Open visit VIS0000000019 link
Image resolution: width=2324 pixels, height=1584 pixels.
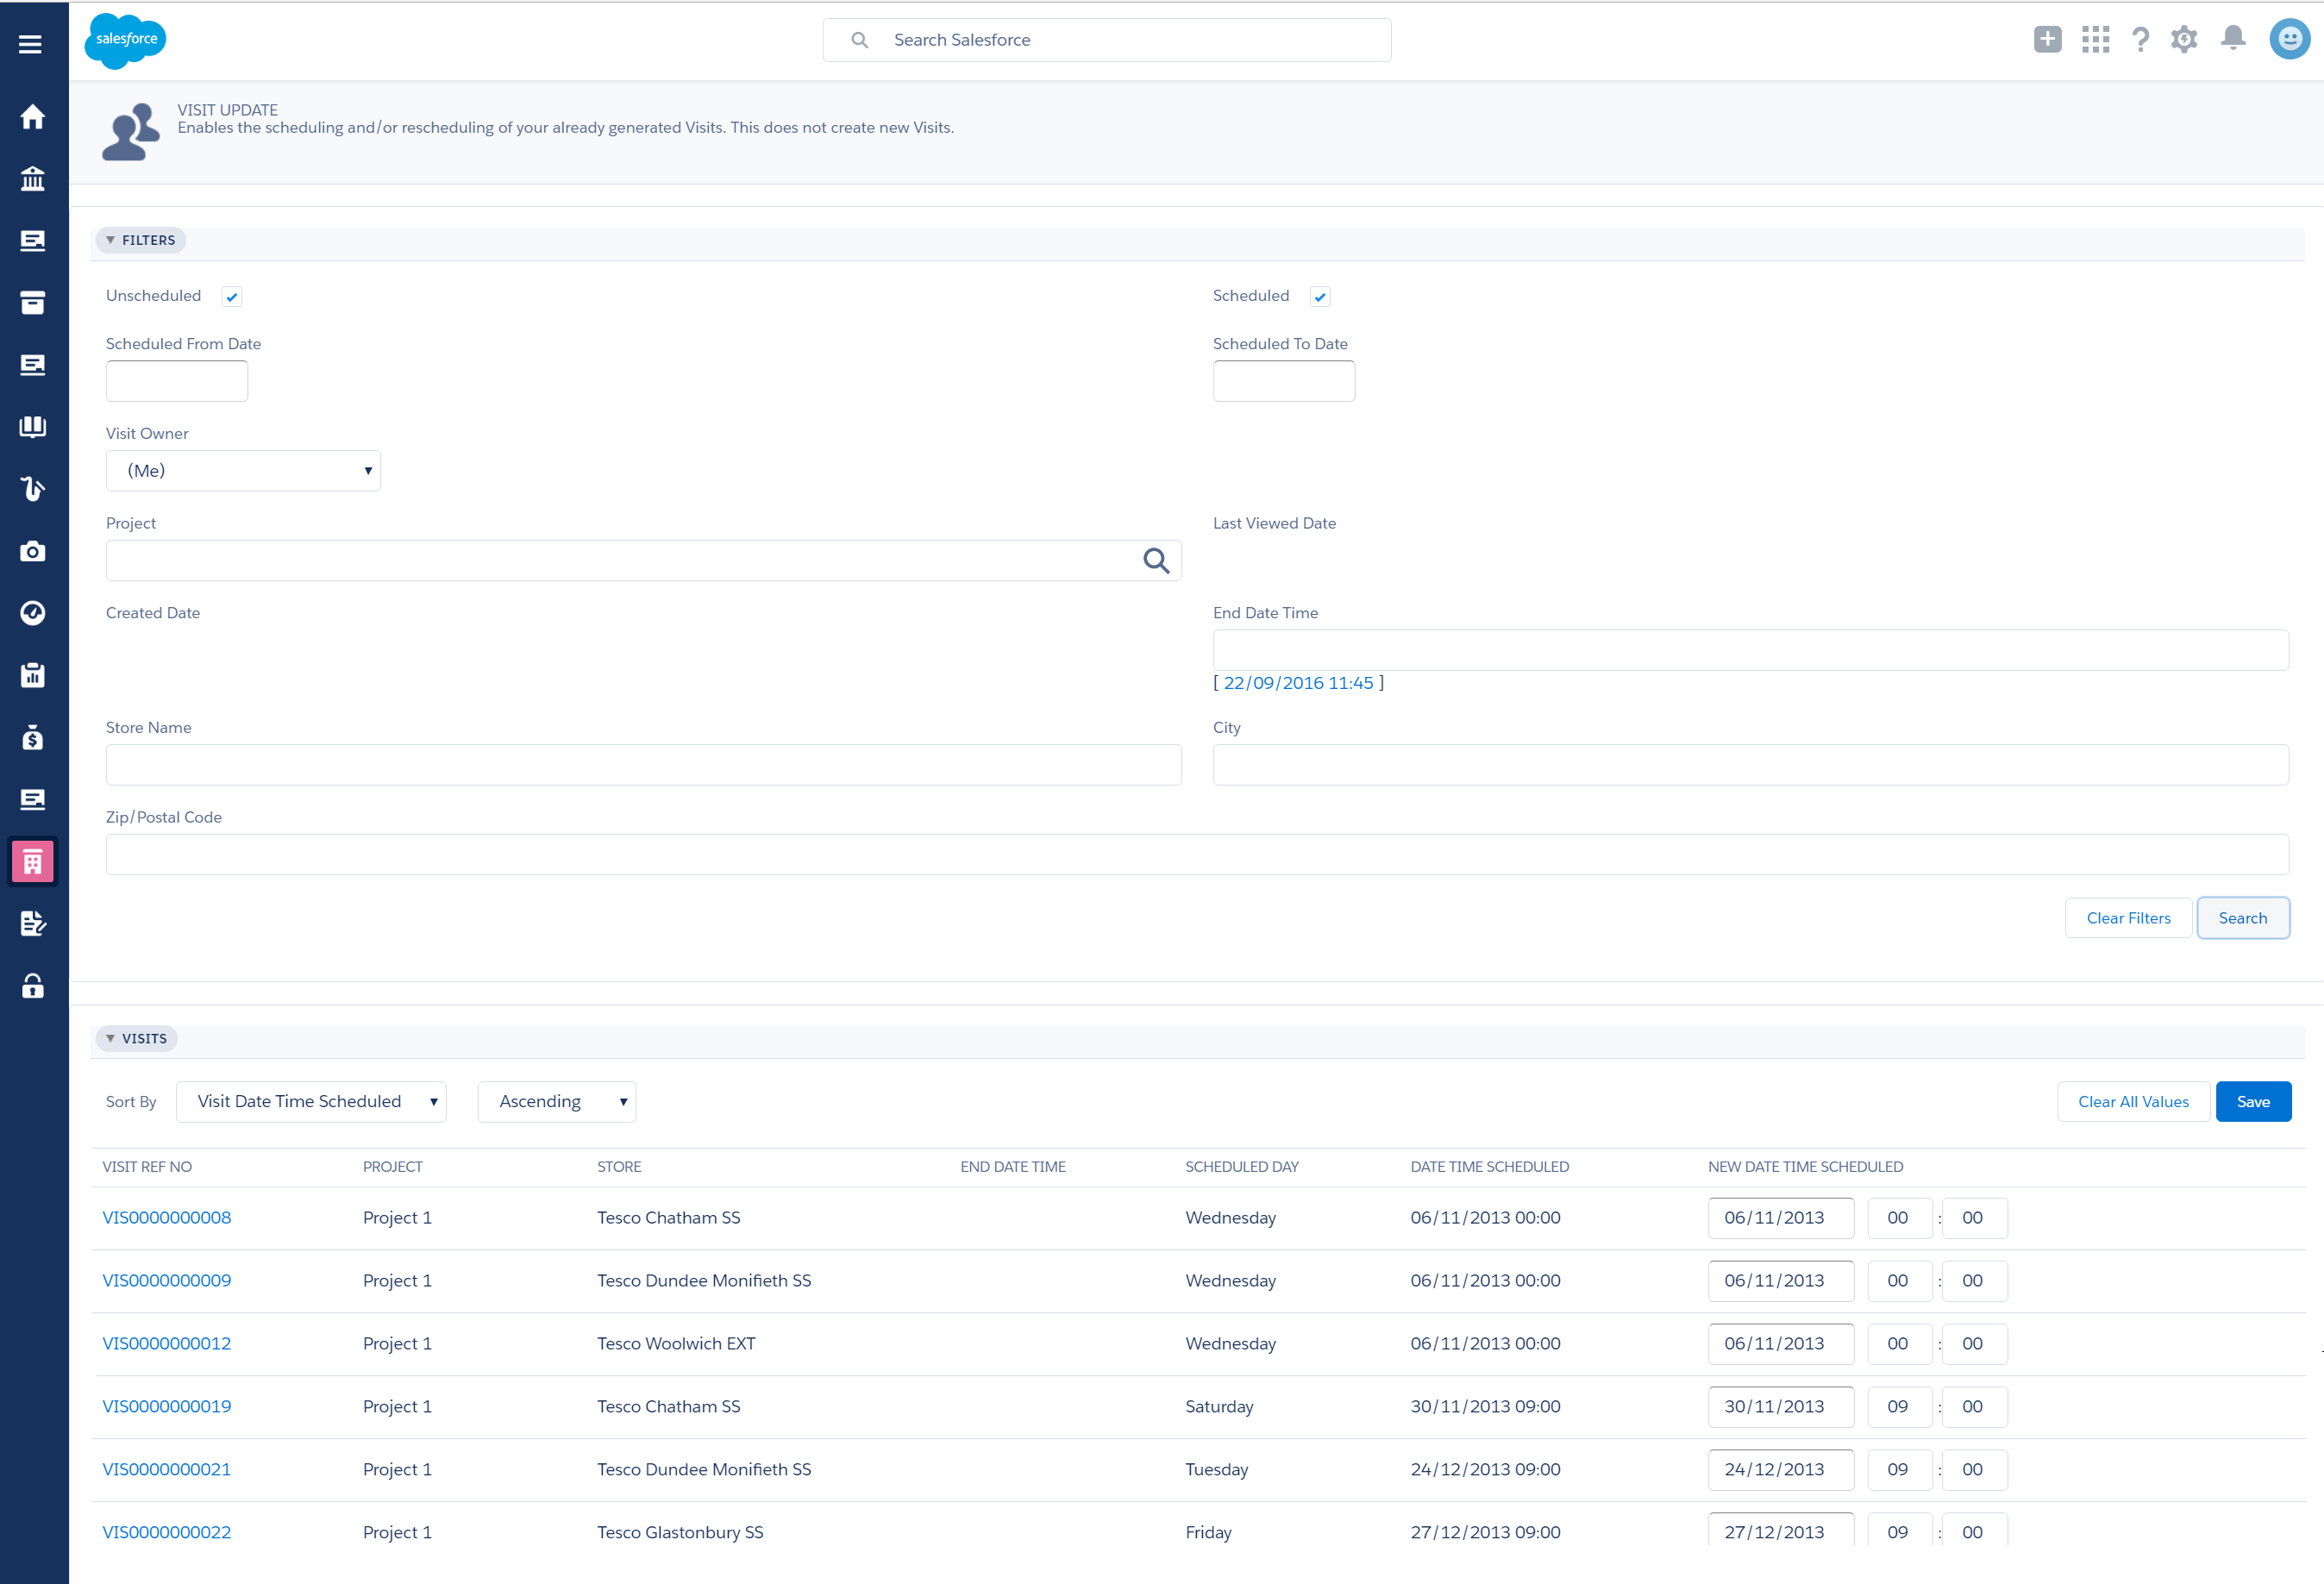(167, 1406)
